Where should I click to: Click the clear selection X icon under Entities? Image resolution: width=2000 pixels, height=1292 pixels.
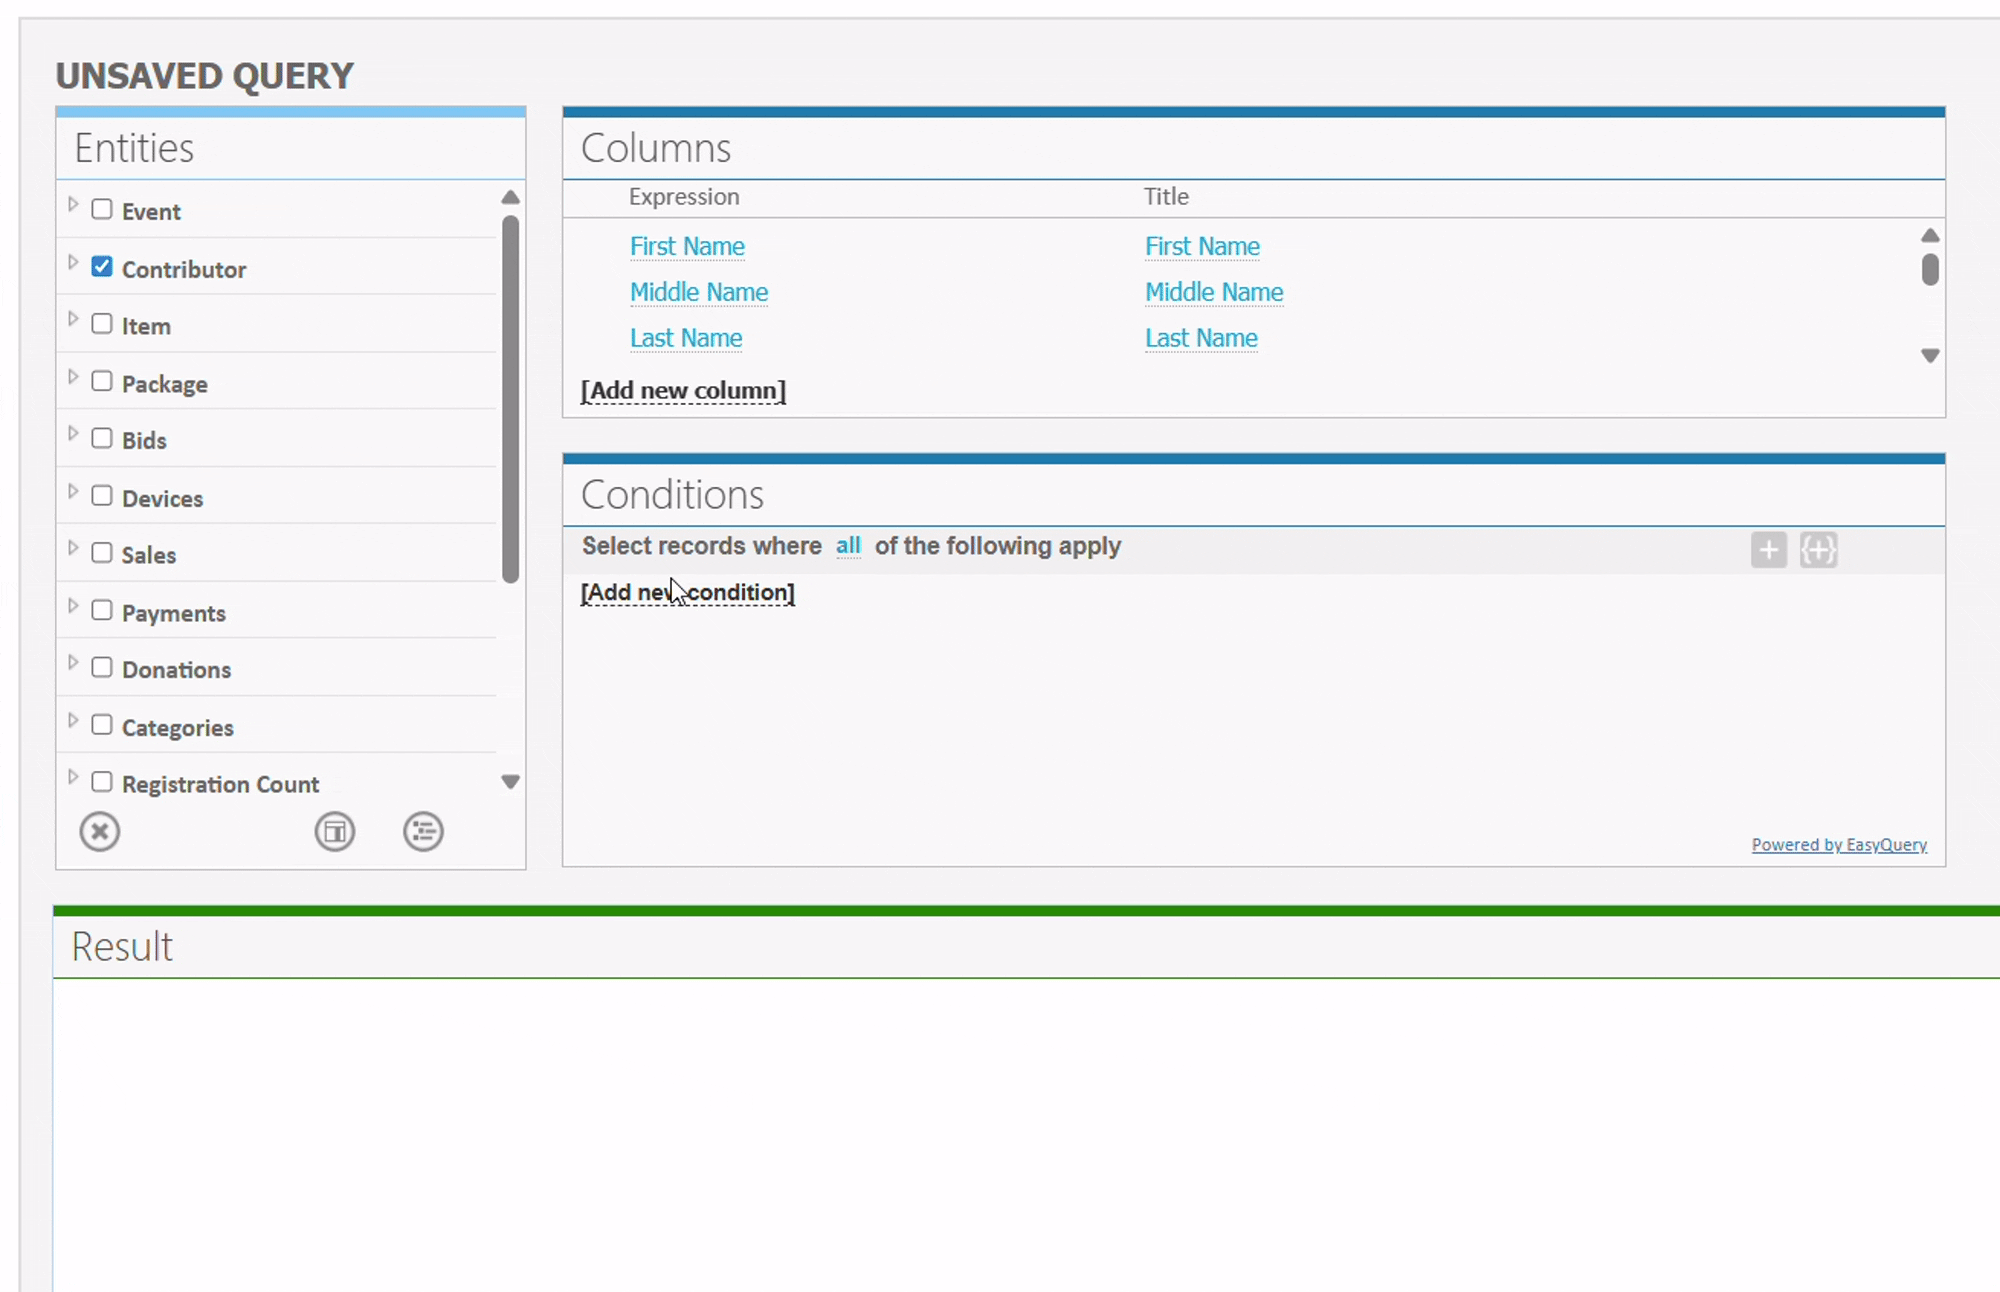tap(100, 832)
